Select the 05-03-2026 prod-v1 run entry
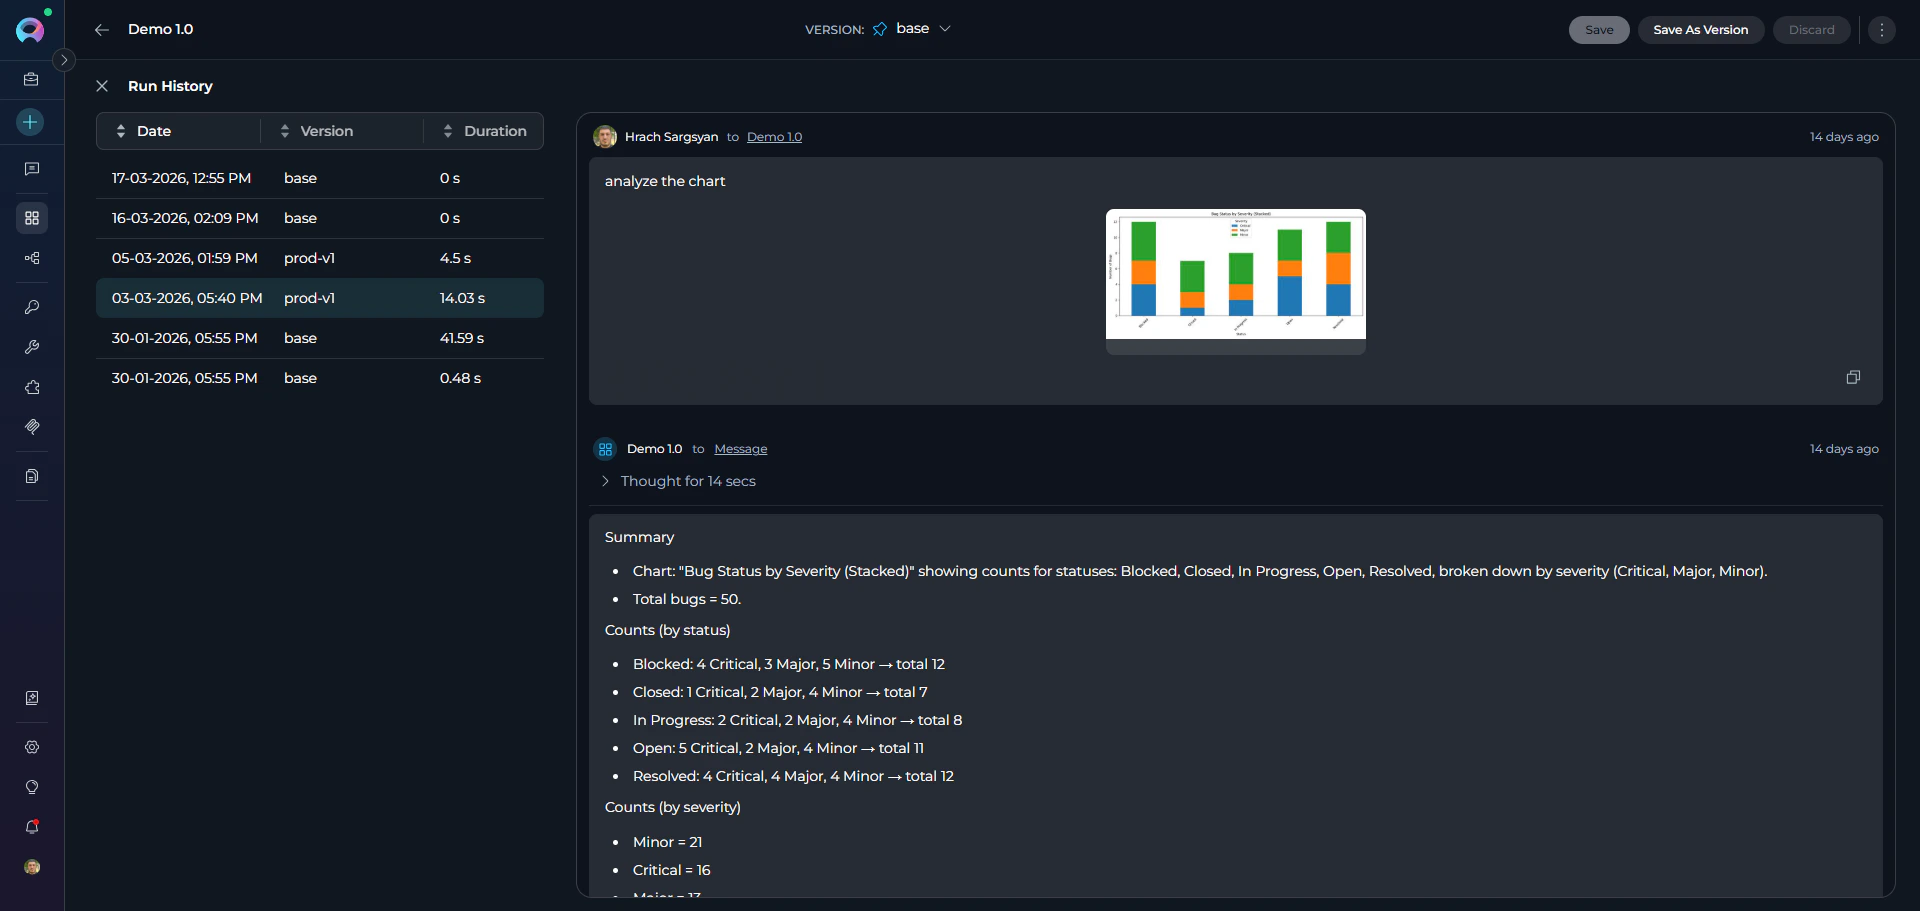Viewport: 1920px width, 911px height. pyautogui.click(x=318, y=258)
